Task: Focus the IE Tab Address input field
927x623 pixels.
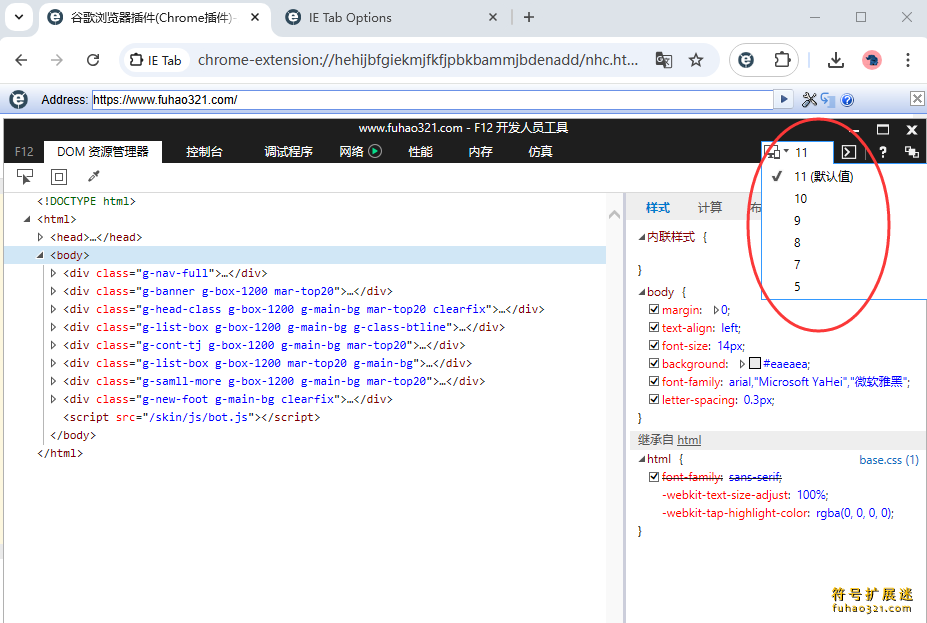Action: pos(432,99)
